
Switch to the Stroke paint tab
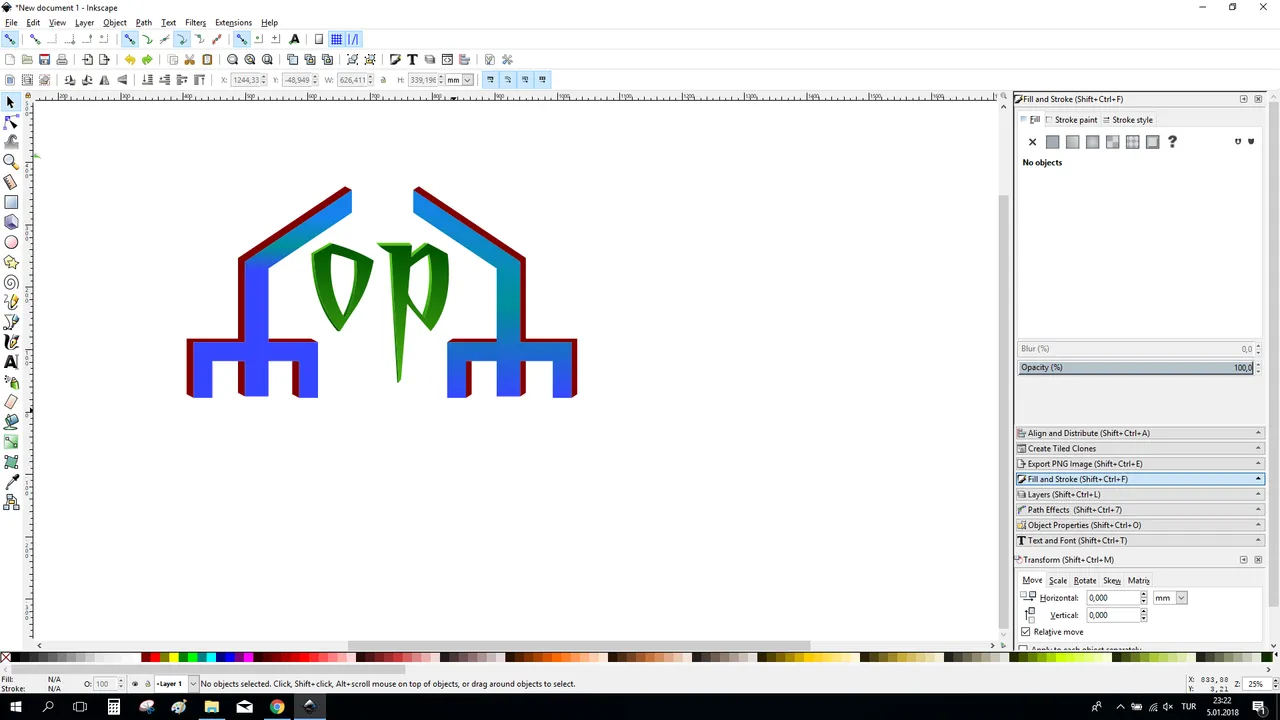coord(1070,120)
